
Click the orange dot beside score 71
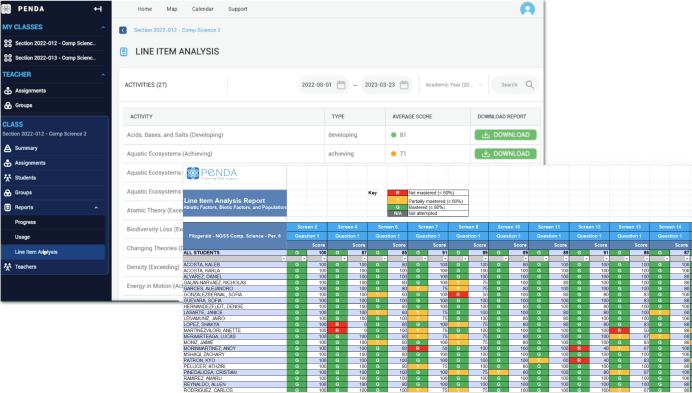pyautogui.click(x=393, y=154)
